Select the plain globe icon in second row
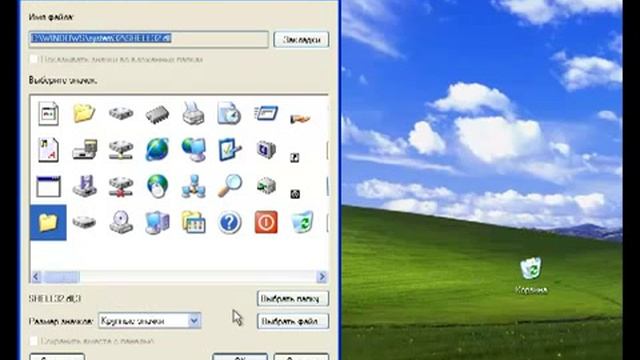Viewport: 640px width, 360px height. [157, 149]
